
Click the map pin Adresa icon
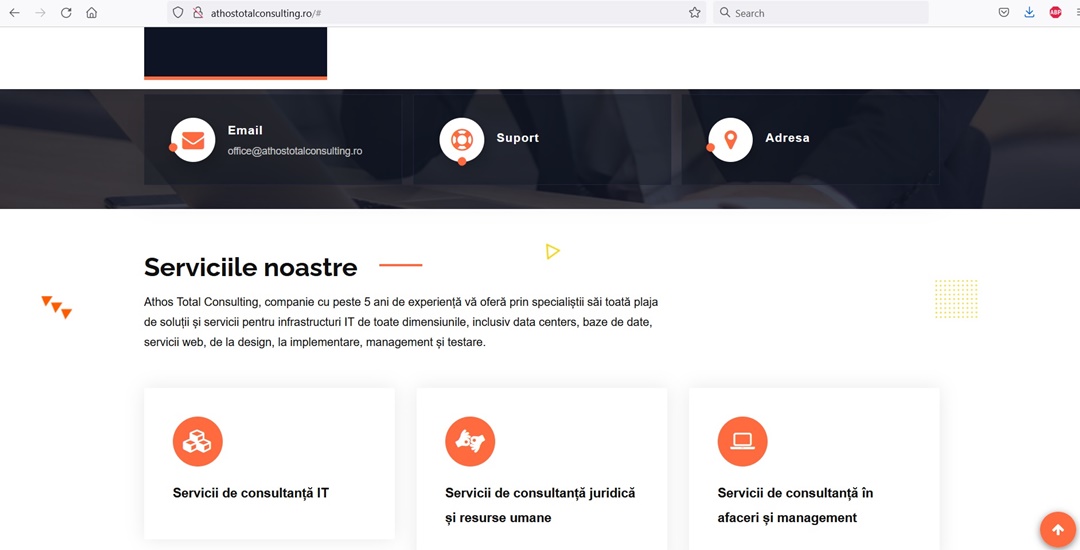click(730, 140)
